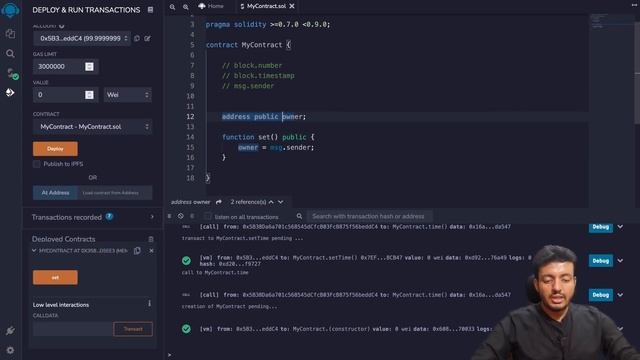Clear the terminal console

click(181, 216)
